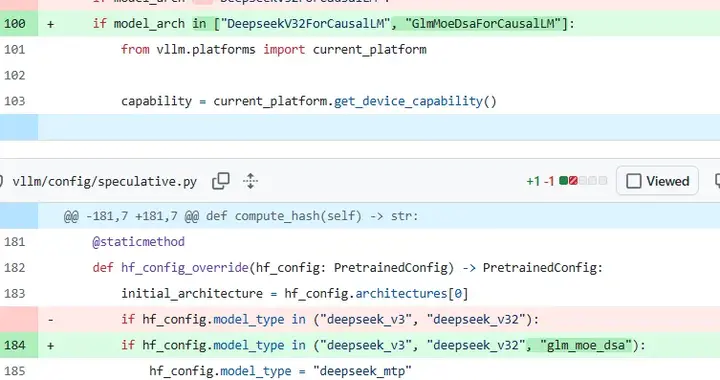Click the "DeepseekV32ForCausalLM" string on line 100
The height and width of the screenshot is (380, 720).
pyautogui.click(x=305, y=23)
